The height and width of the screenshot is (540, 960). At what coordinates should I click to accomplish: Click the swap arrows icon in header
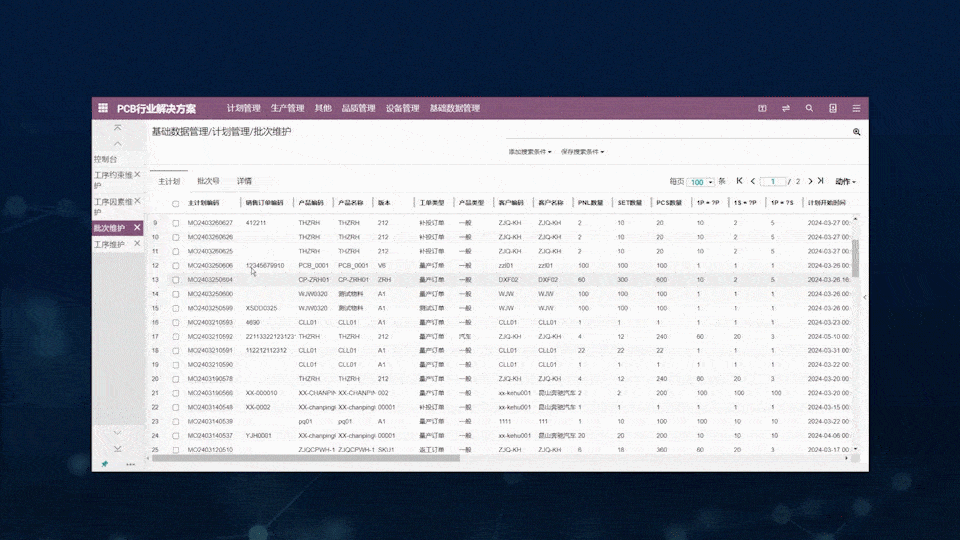(786, 108)
